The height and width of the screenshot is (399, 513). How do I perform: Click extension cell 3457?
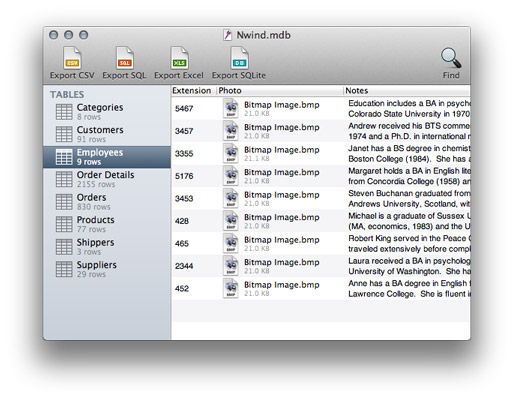coord(184,131)
